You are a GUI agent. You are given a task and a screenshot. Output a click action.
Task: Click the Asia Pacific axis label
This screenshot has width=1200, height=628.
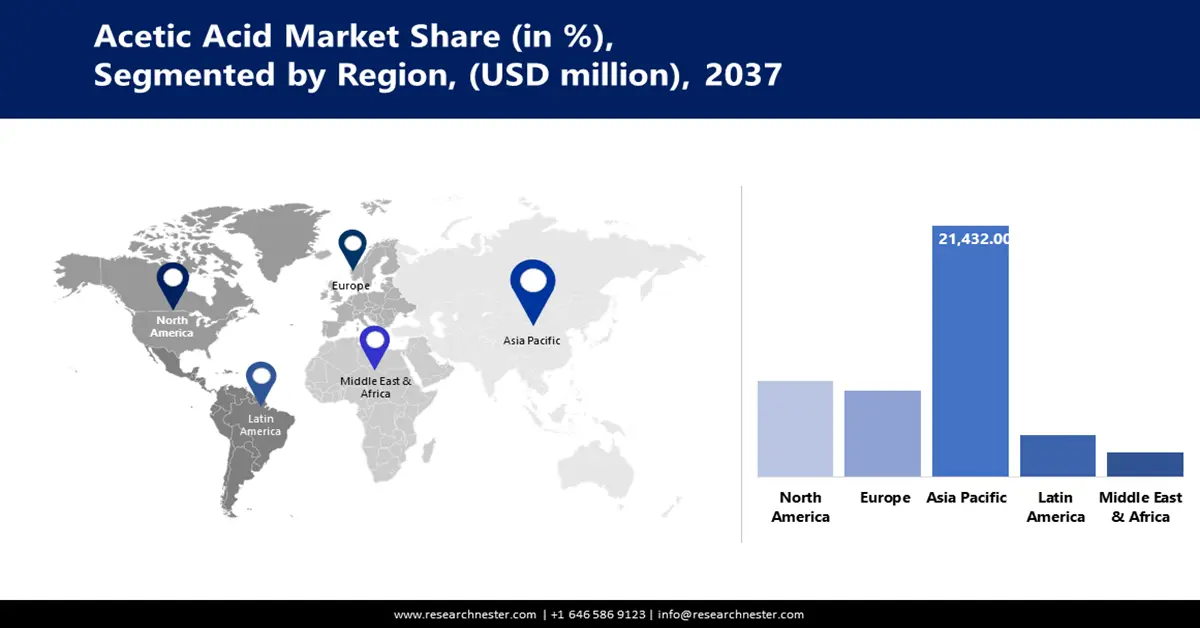966,498
